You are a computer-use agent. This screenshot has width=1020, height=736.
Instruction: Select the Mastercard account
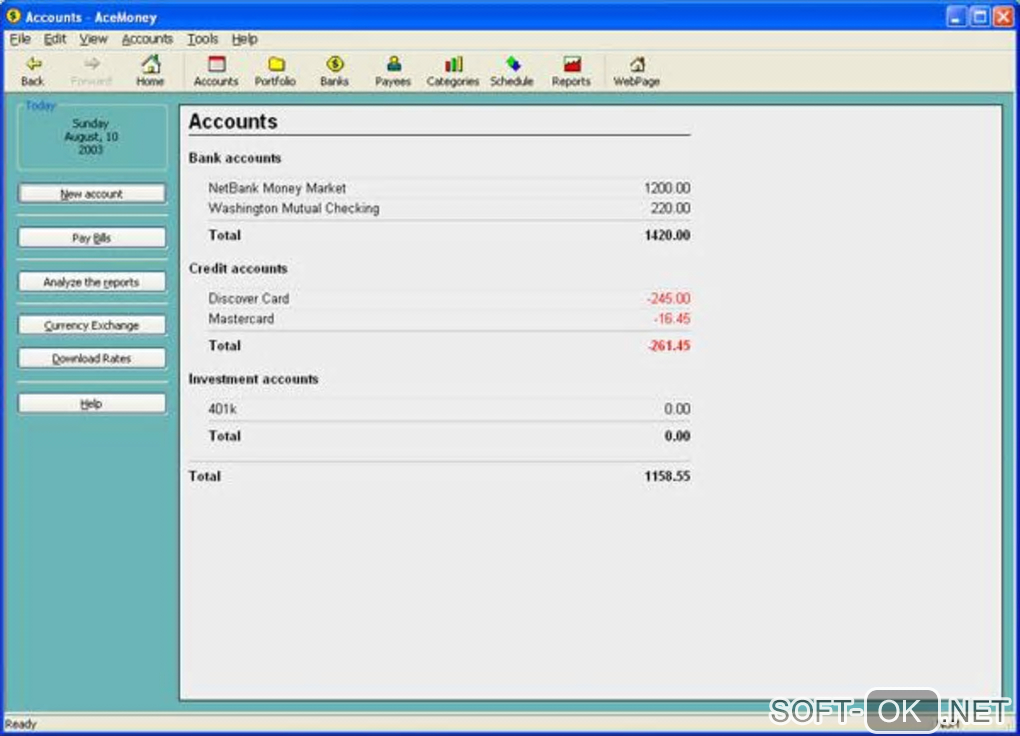coord(241,319)
